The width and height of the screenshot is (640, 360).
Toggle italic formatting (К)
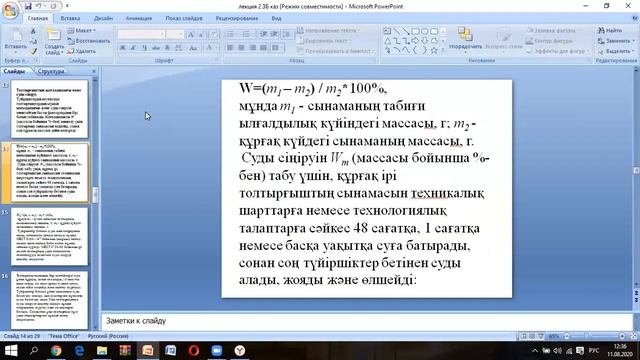coord(133,48)
